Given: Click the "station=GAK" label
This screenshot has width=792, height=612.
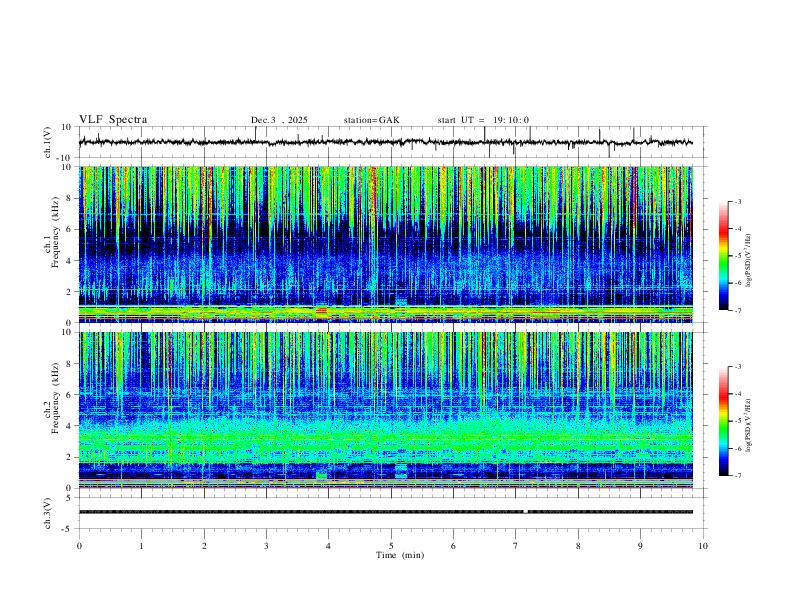Looking at the screenshot, I should 371,120.
